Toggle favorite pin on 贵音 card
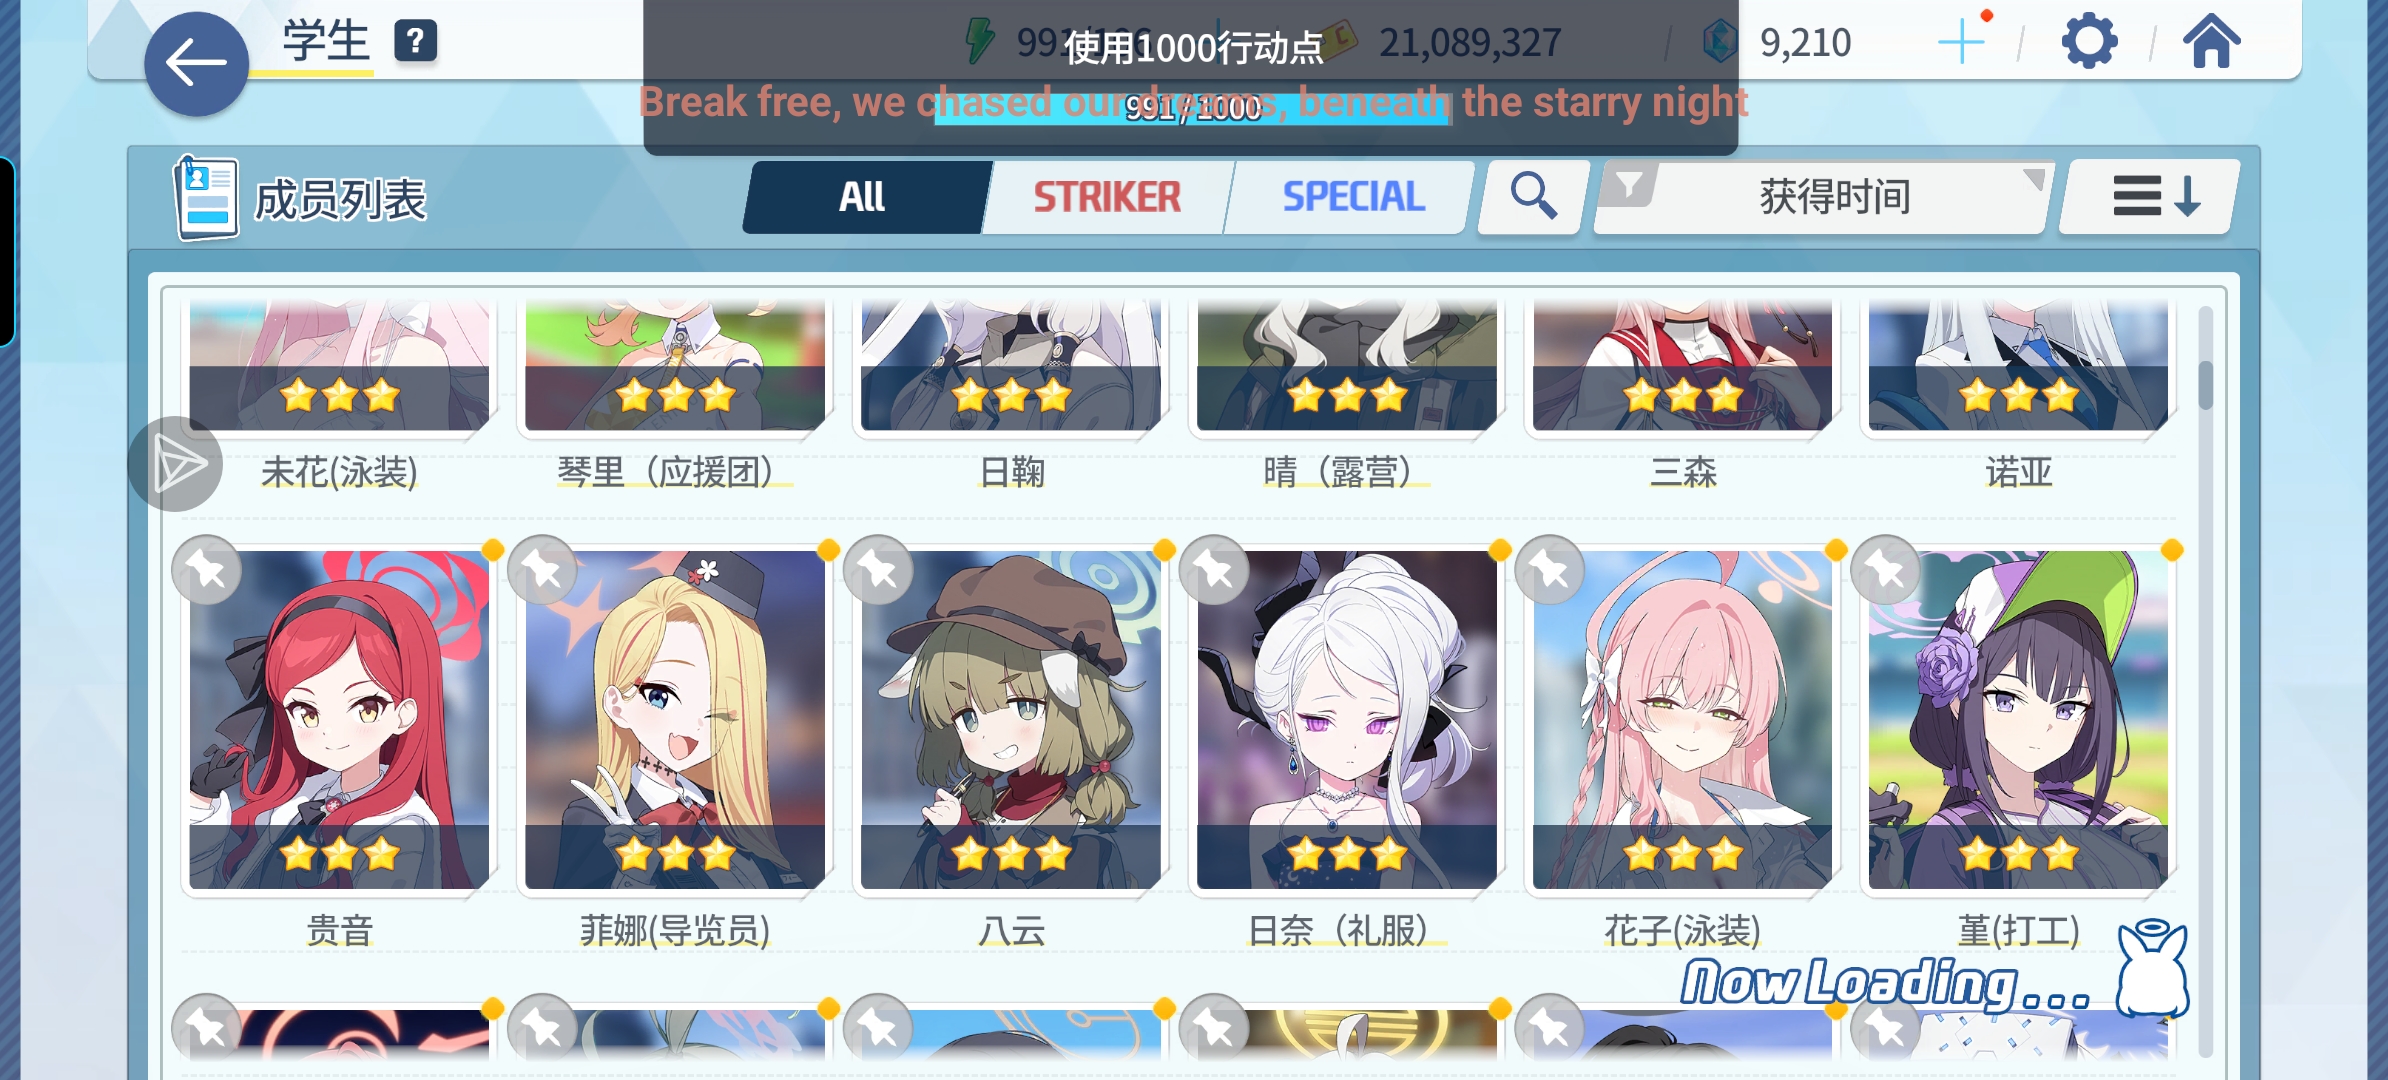 [207, 571]
